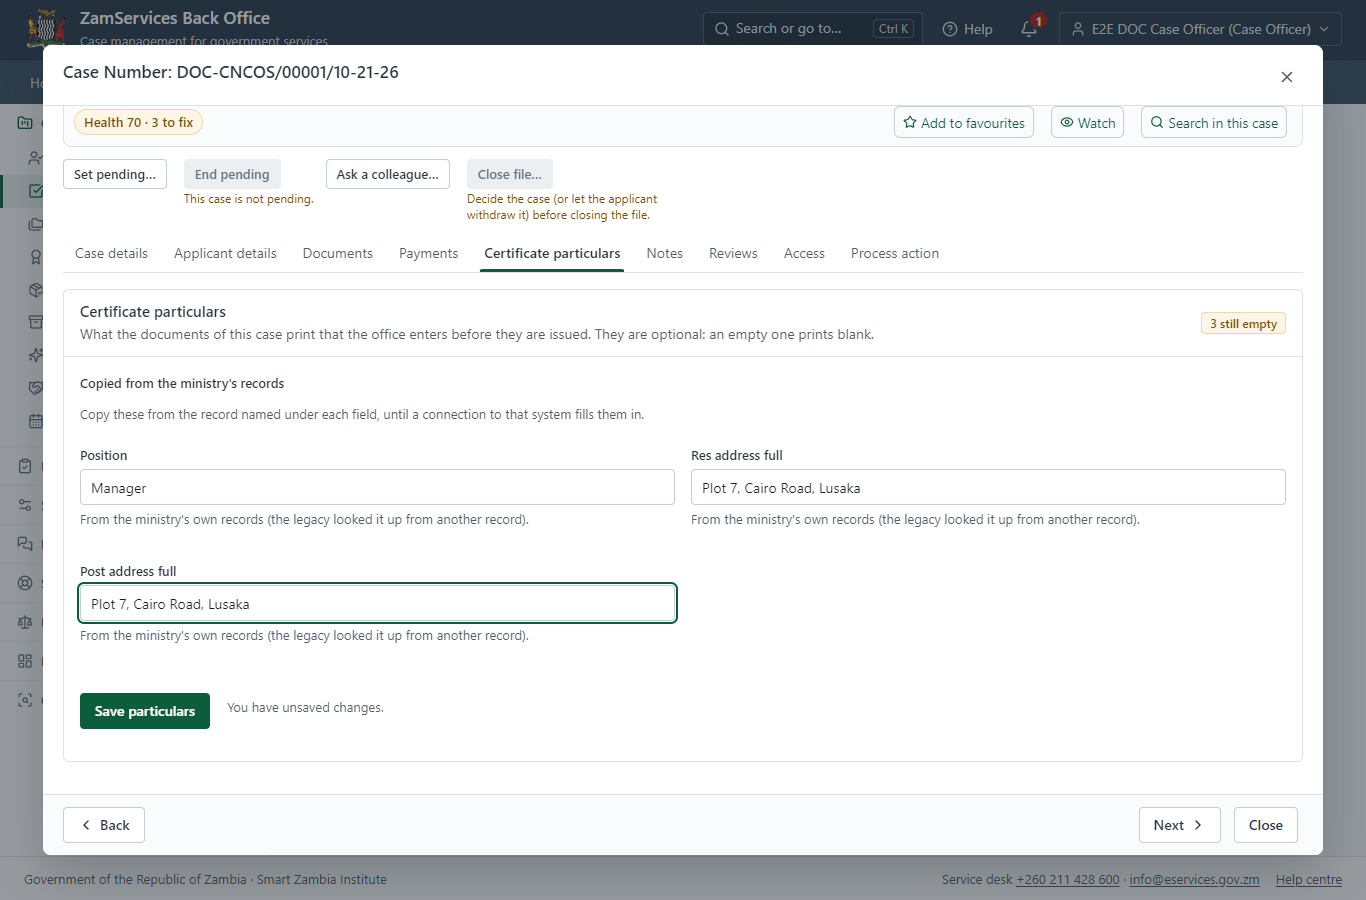Click the info@eservices.gov.zm email link

(1194, 880)
